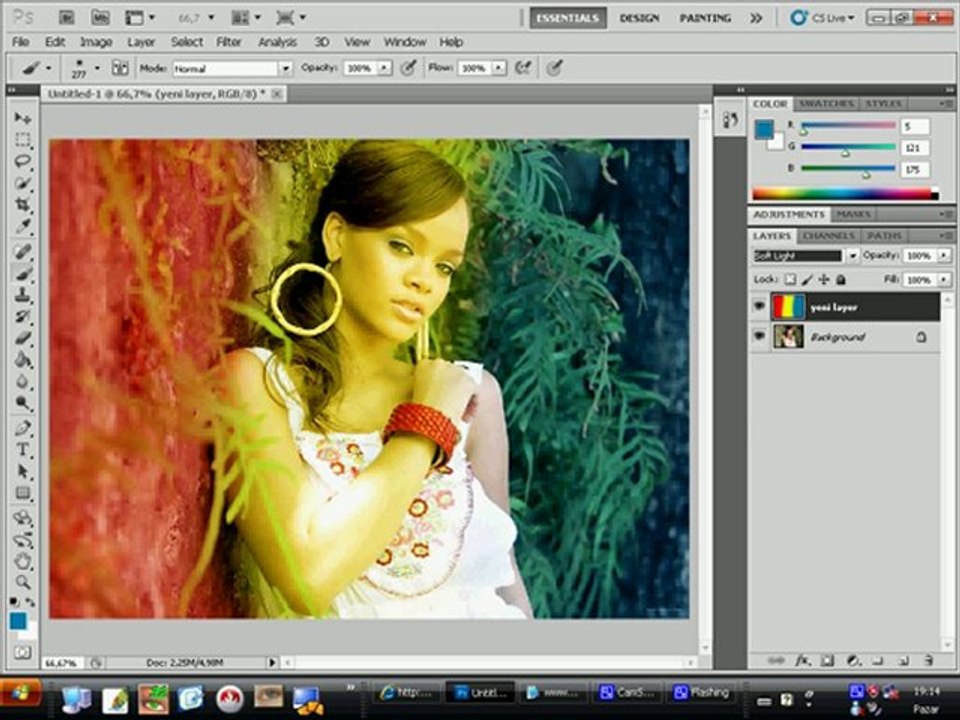This screenshot has width=960, height=720.
Task: Enable airbrush mode in options bar
Action: [x=522, y=68]
